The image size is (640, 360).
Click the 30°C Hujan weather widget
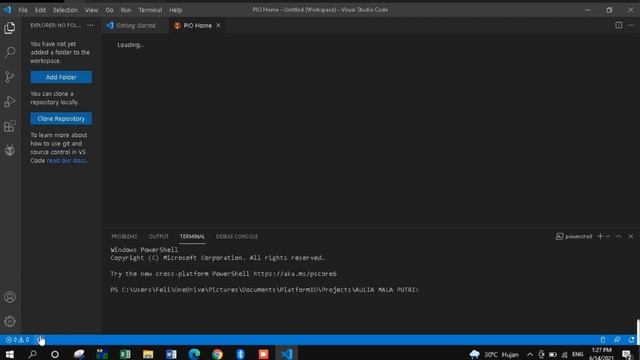(494, 354)
